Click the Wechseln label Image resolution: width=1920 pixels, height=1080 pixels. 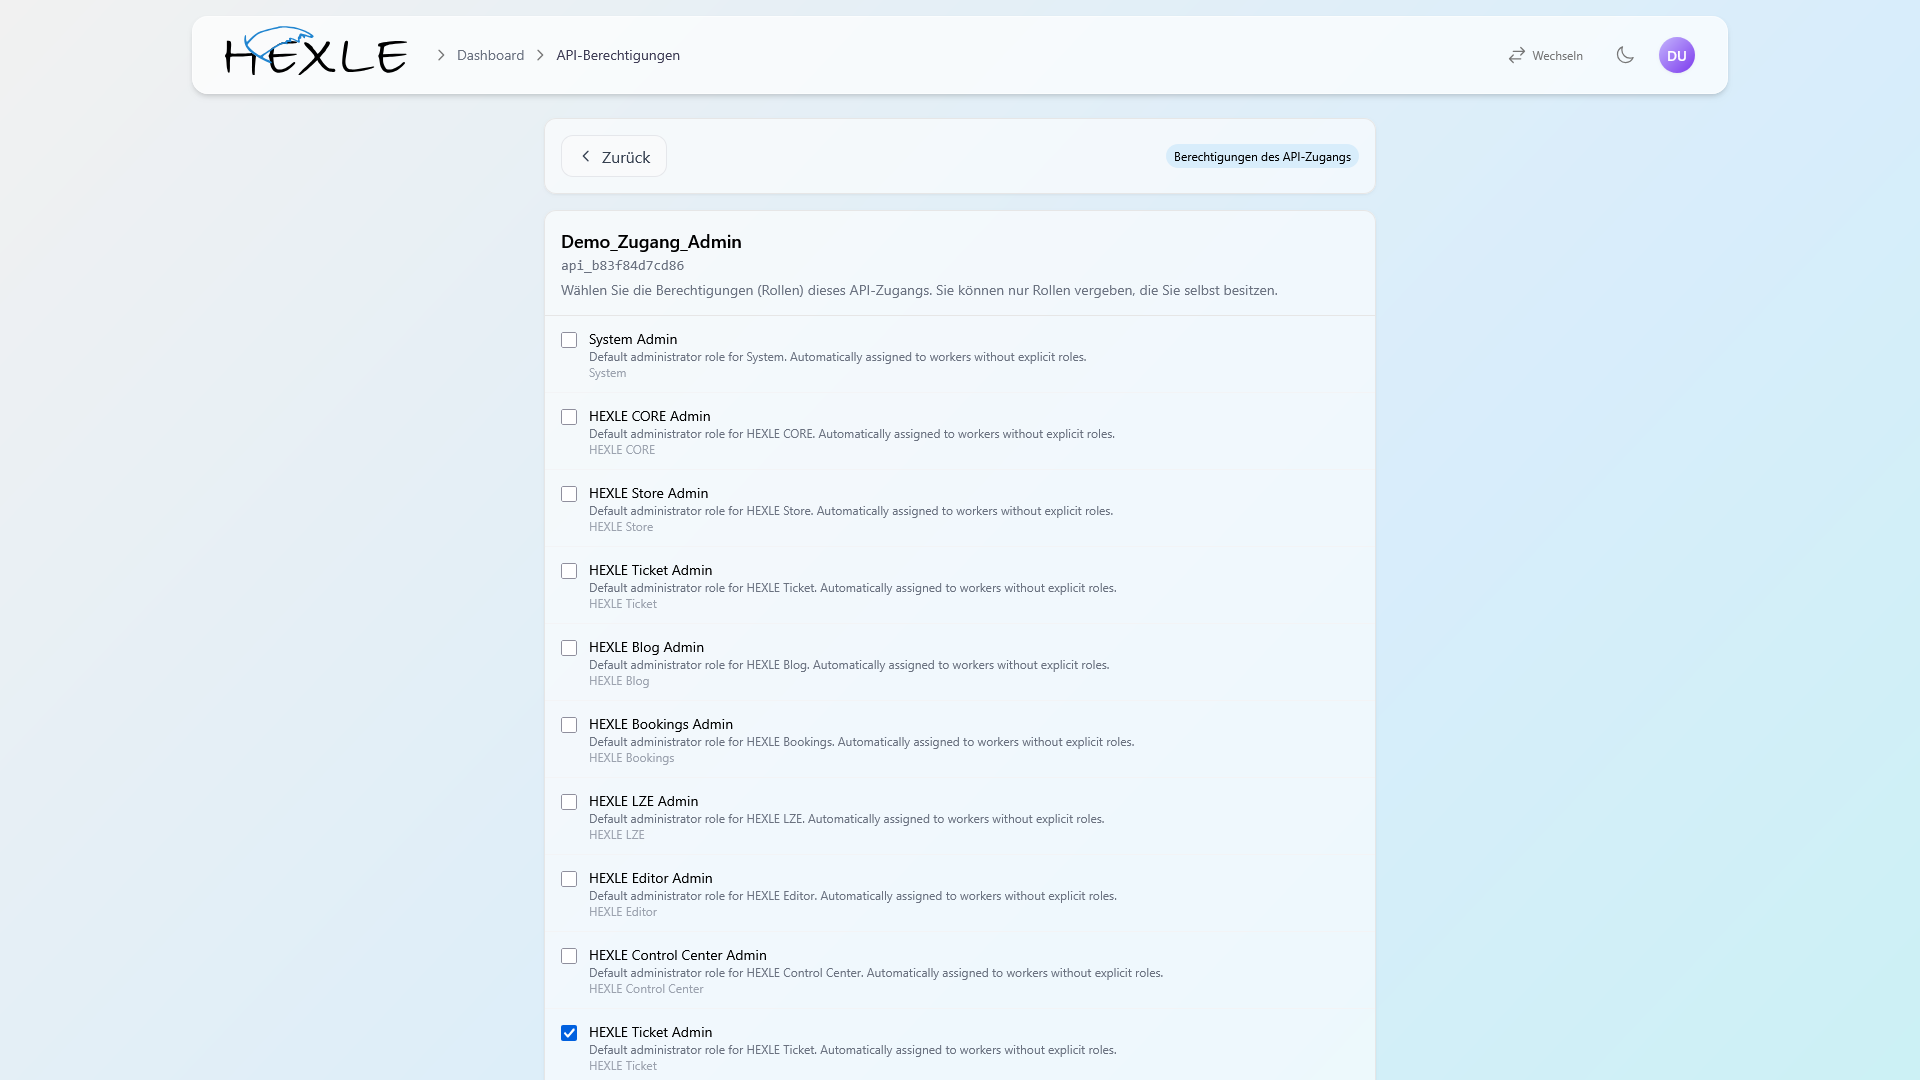(x=1557, y=56)
